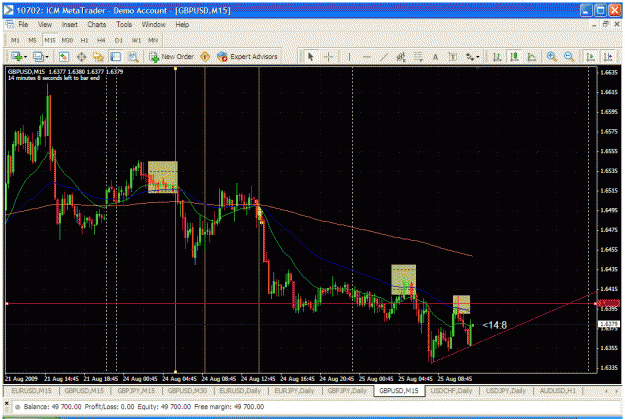Select the text label tool
Image resolution: width=625 pixels, height=419 pixels.
(x=453, y=57)
